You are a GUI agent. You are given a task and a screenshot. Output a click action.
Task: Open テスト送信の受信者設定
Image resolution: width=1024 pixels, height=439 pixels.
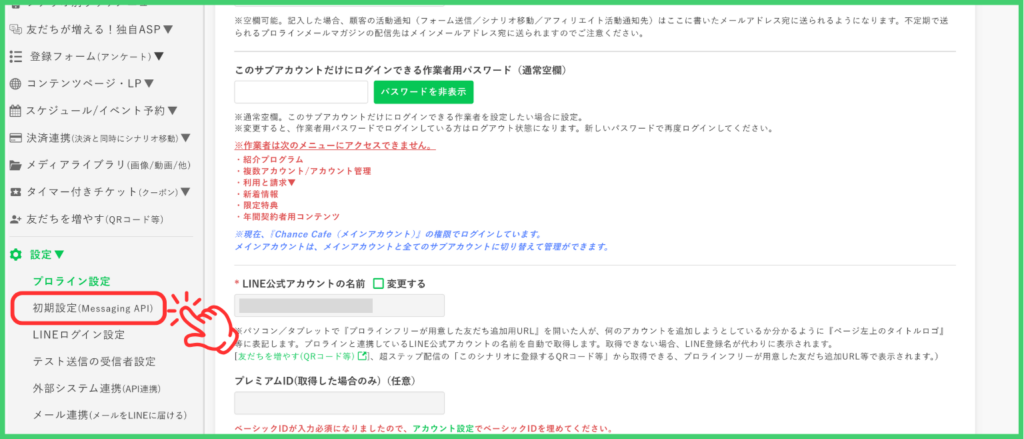point(94,362)
